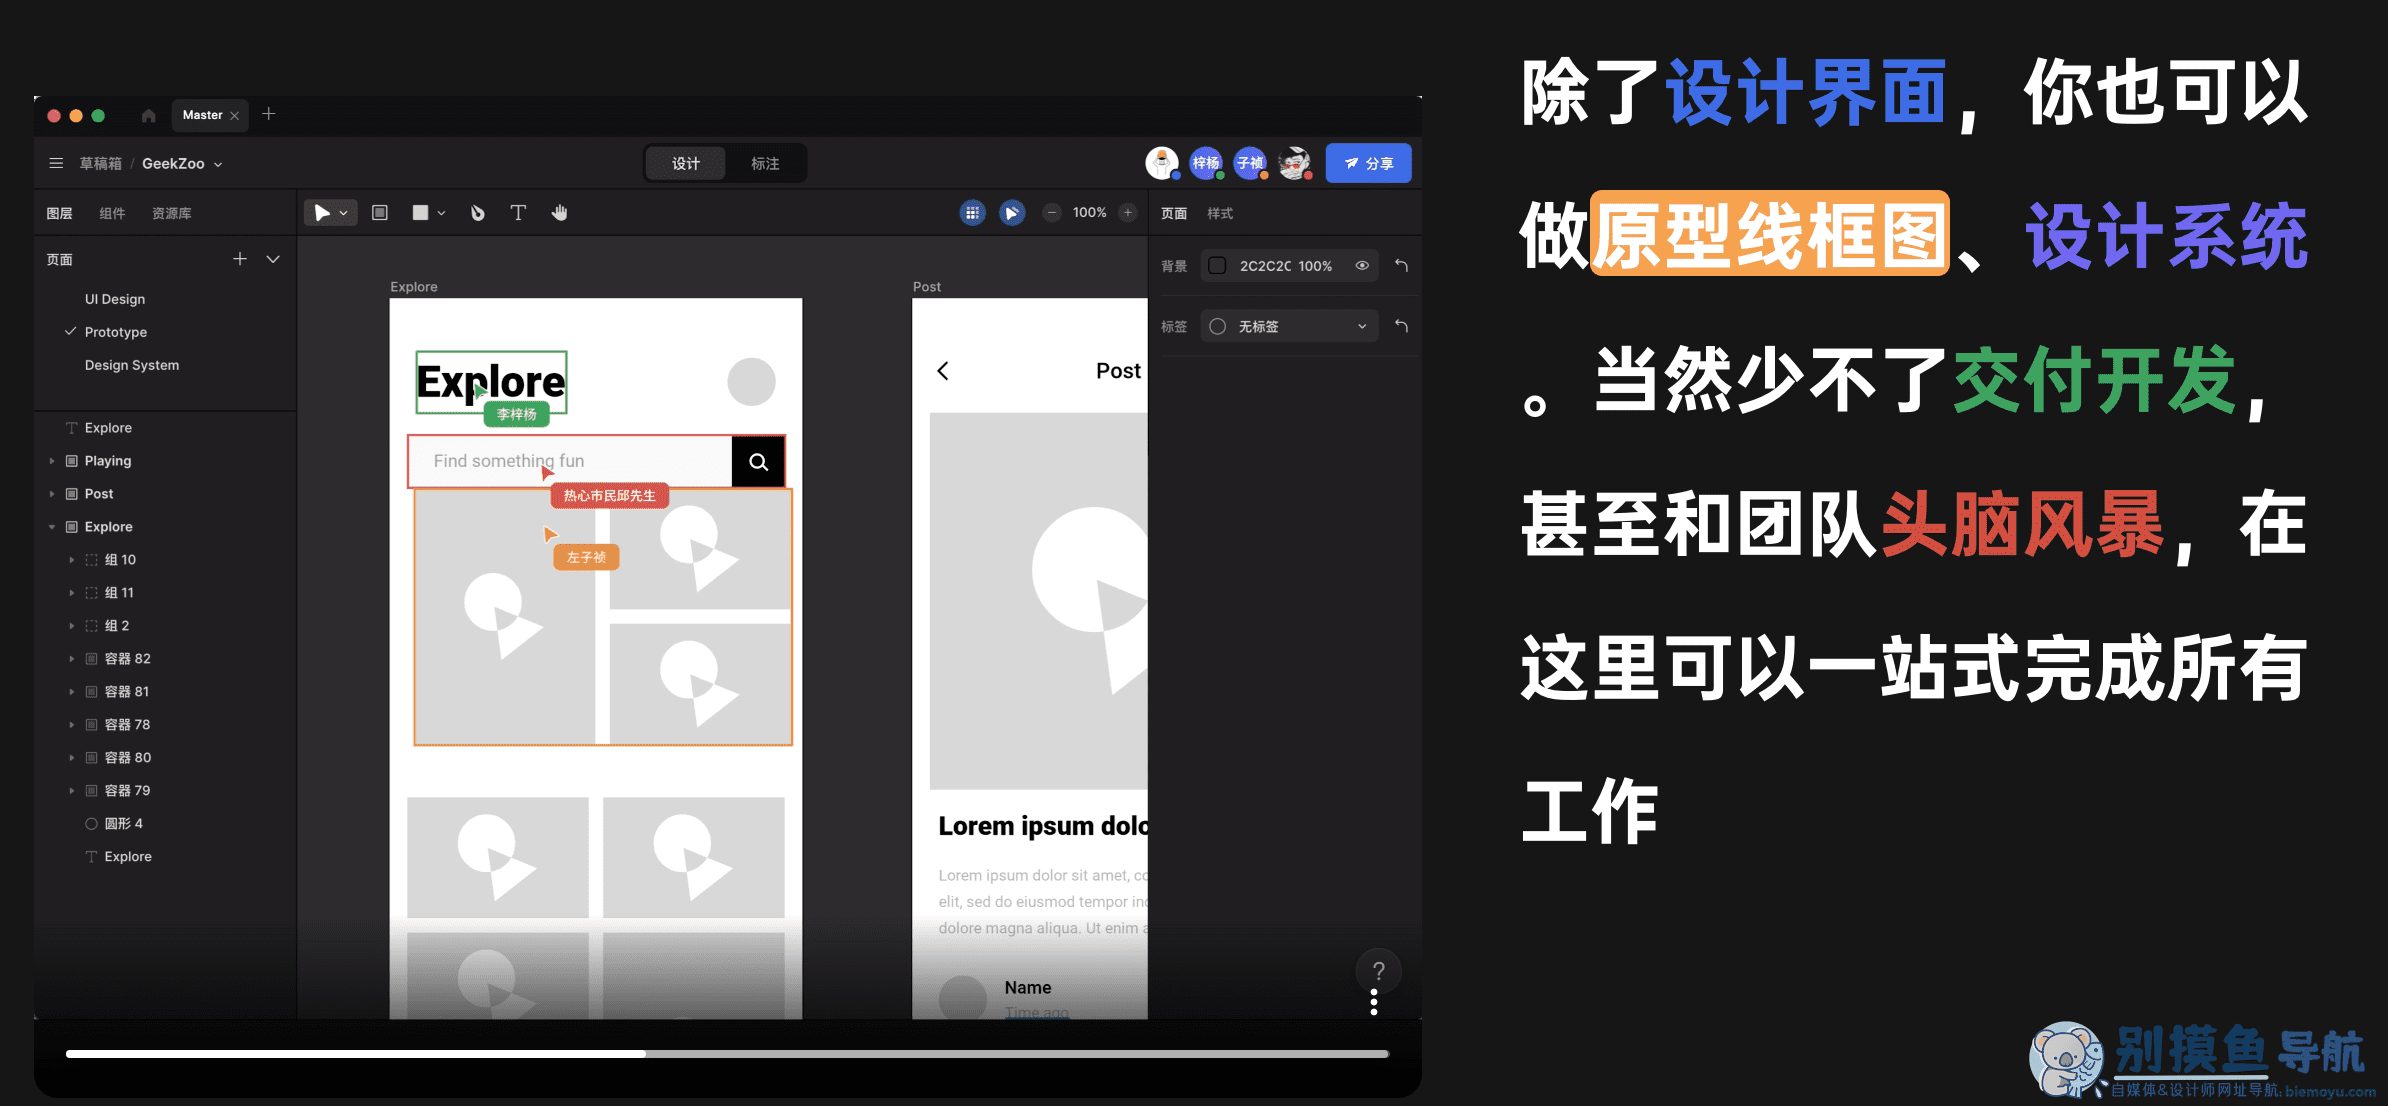This screenshot has width=2388, height=1106.
Task: Select the Pen tool in toolbar
Action: point(477,212)
